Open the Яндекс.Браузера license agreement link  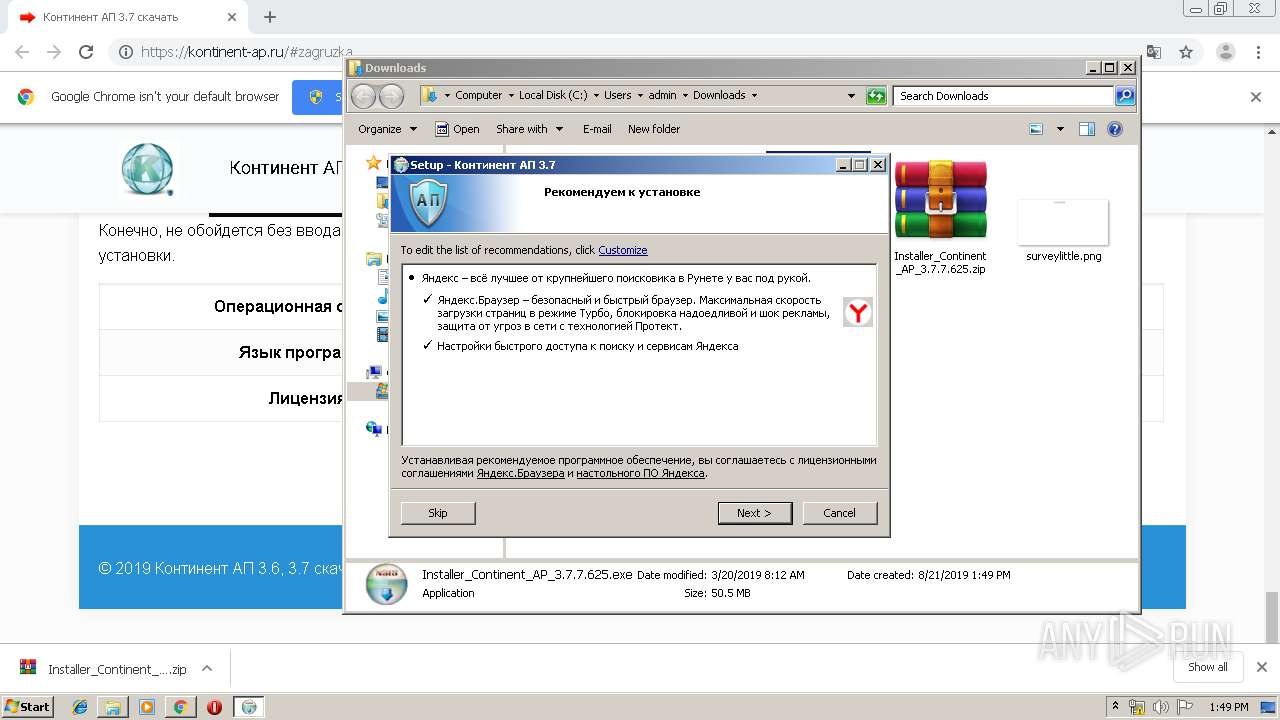point(520,473)
